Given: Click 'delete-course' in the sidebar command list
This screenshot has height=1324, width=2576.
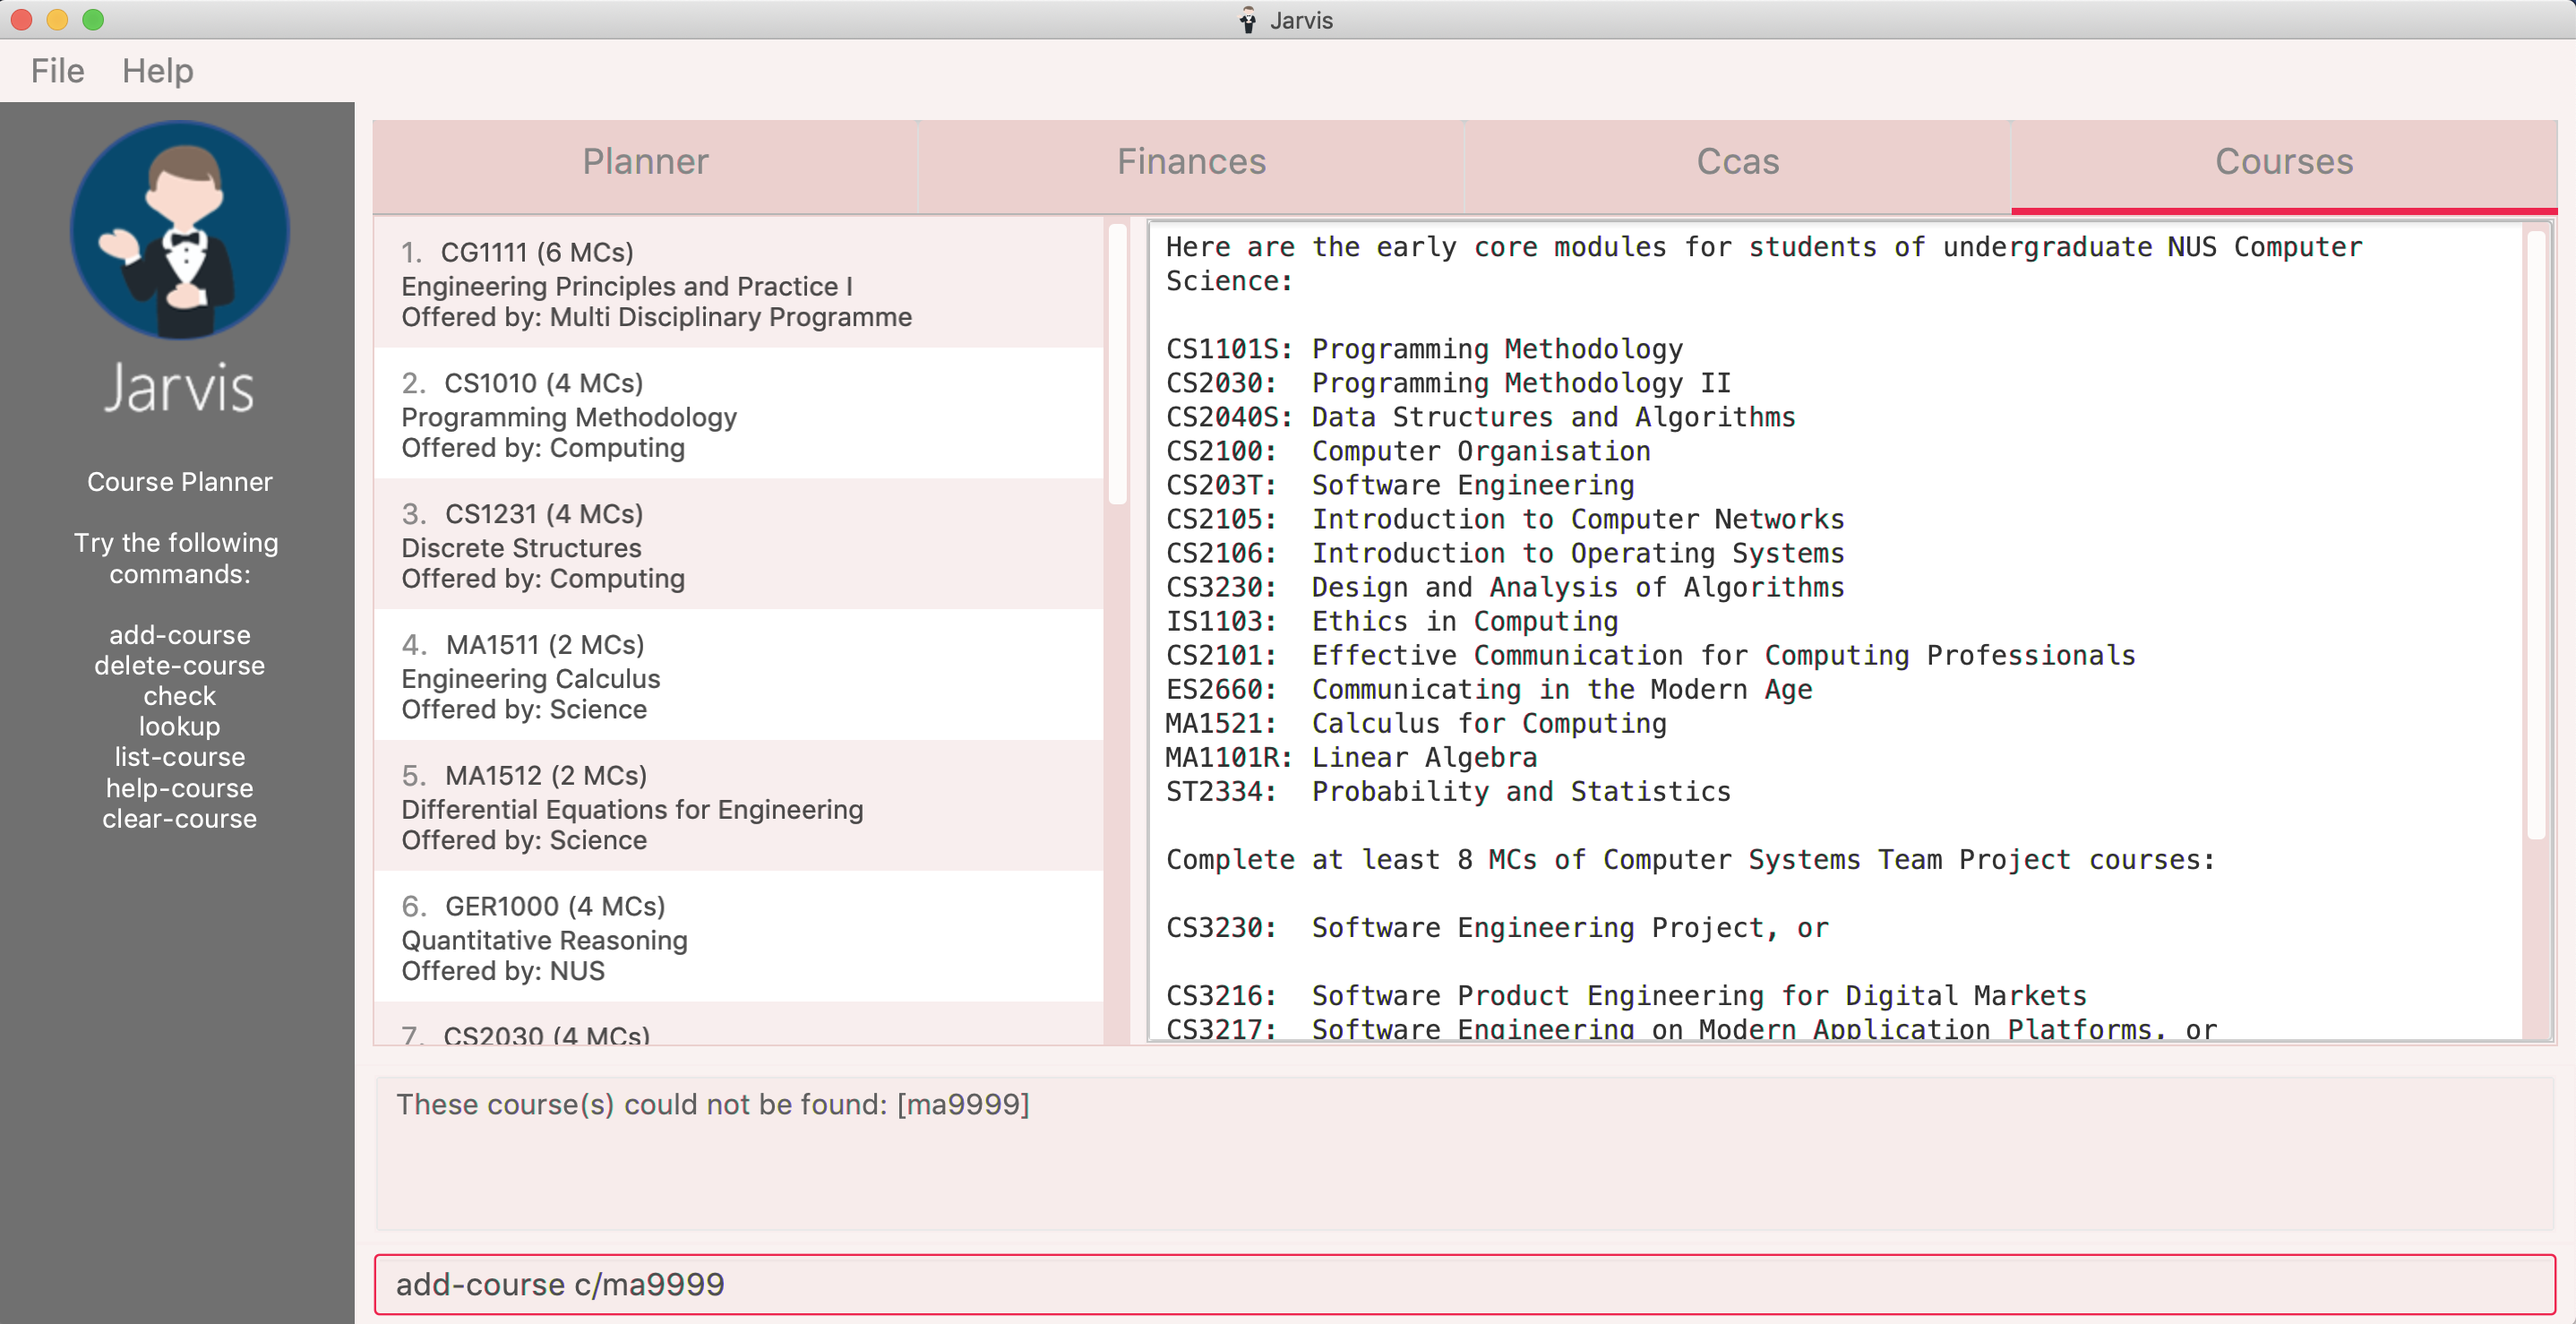Looking at the screenshot, I should point(180,666).
